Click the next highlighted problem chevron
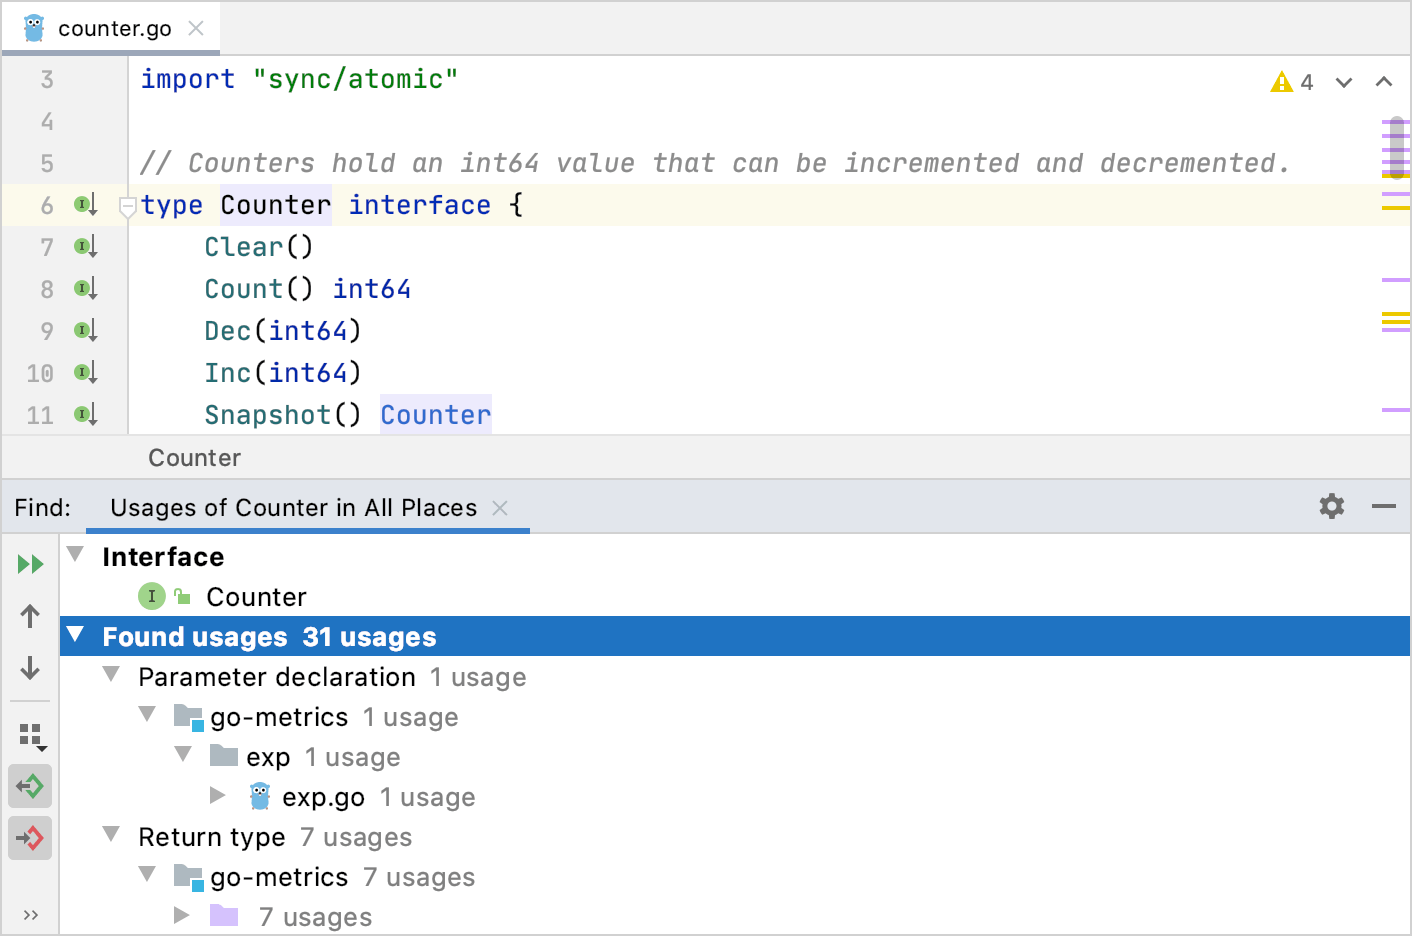This screenshot has height=936, width=1412. pyautogui.click(x=1343, y=83)
